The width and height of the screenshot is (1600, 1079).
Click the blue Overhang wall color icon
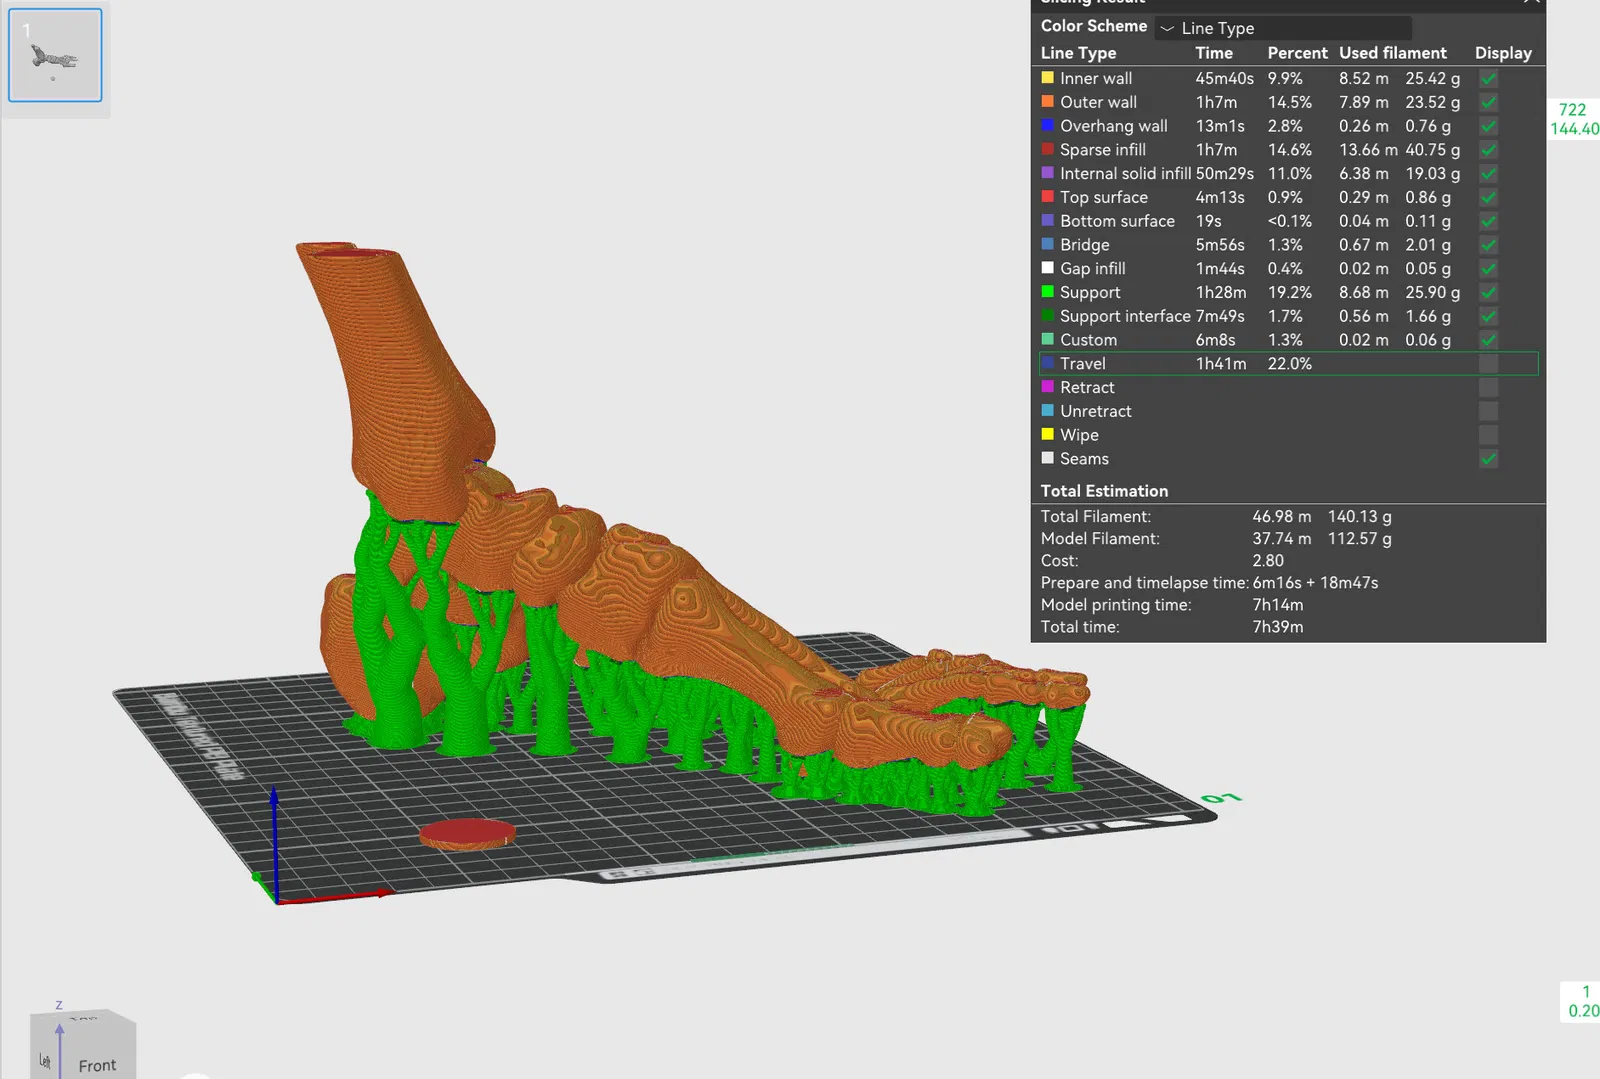1047,126
